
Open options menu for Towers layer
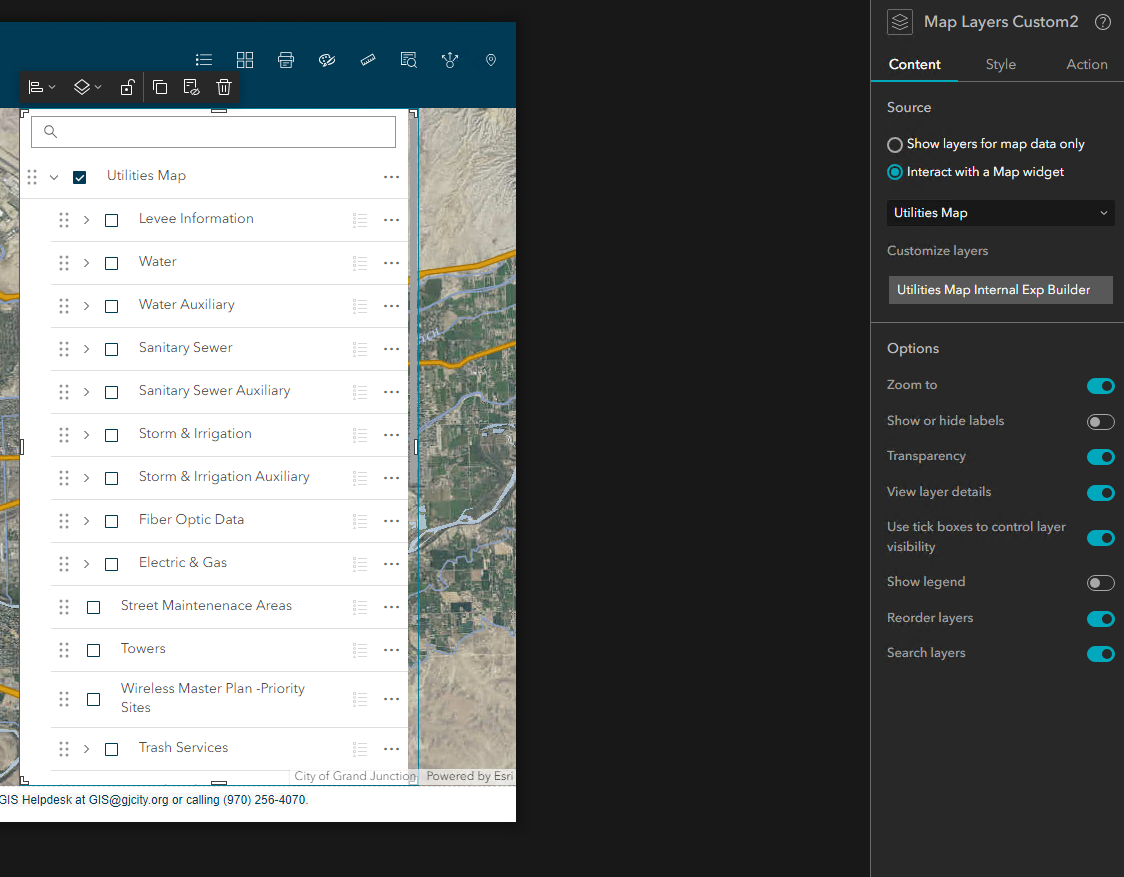tap(391, 650)
